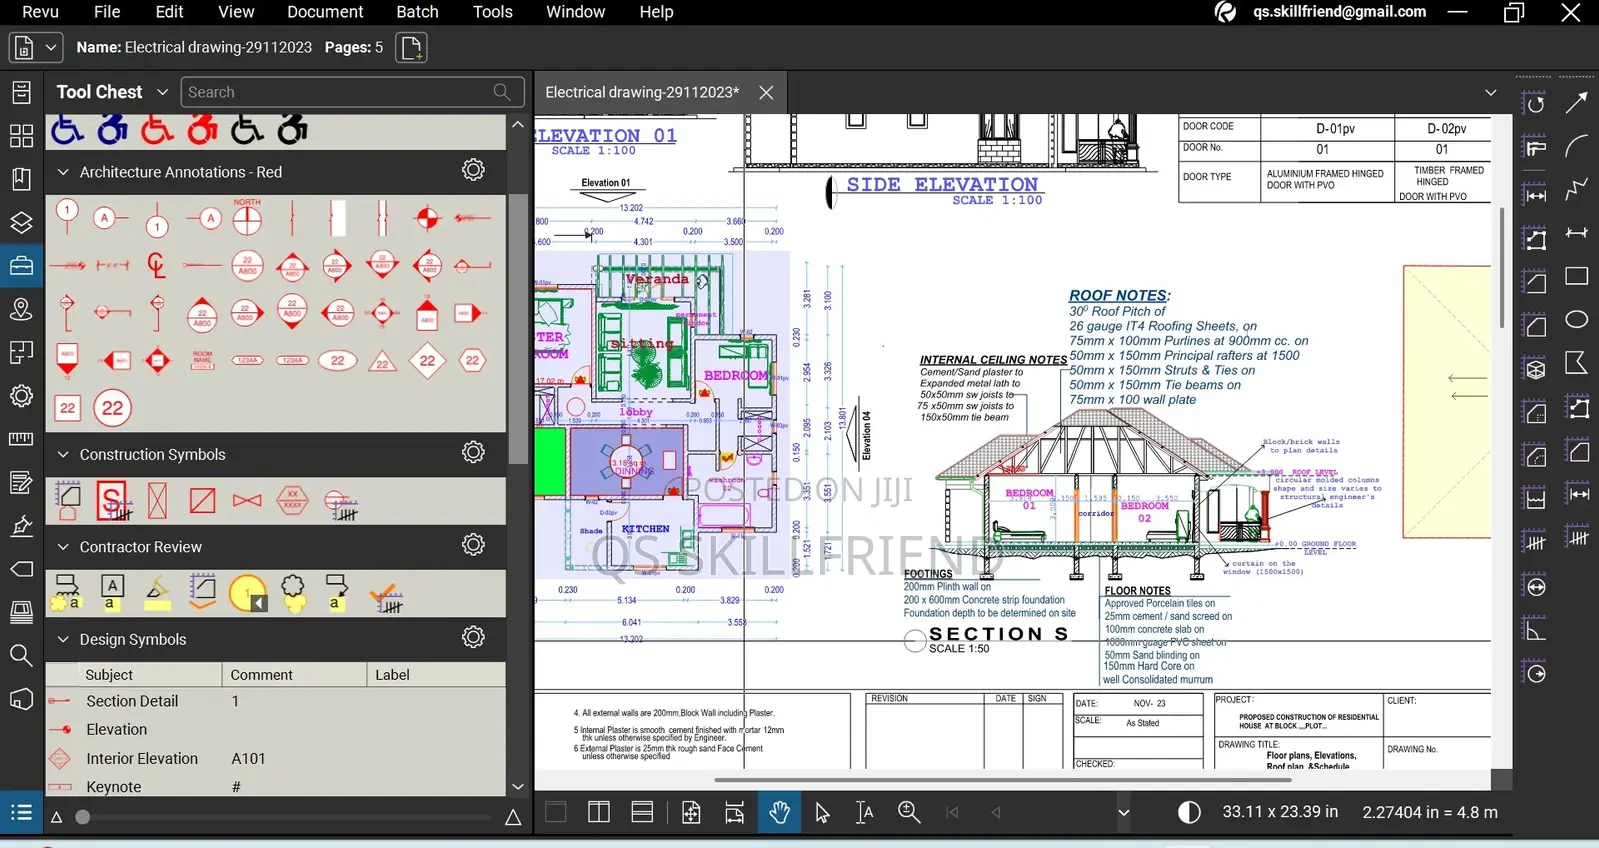Viewport: 1599px width, 848px height.
Task: Open the Design Symbols section gear menu
Action: coord(473,637)
